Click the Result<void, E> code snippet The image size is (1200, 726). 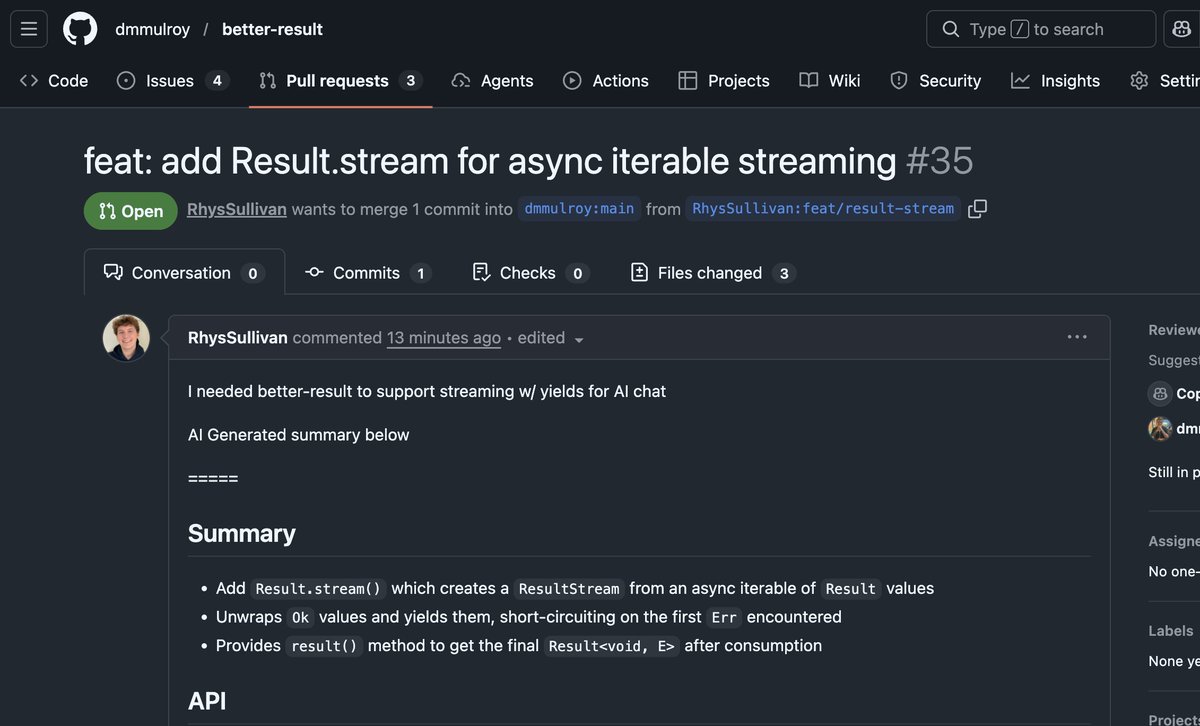click(x=612, y=646)
